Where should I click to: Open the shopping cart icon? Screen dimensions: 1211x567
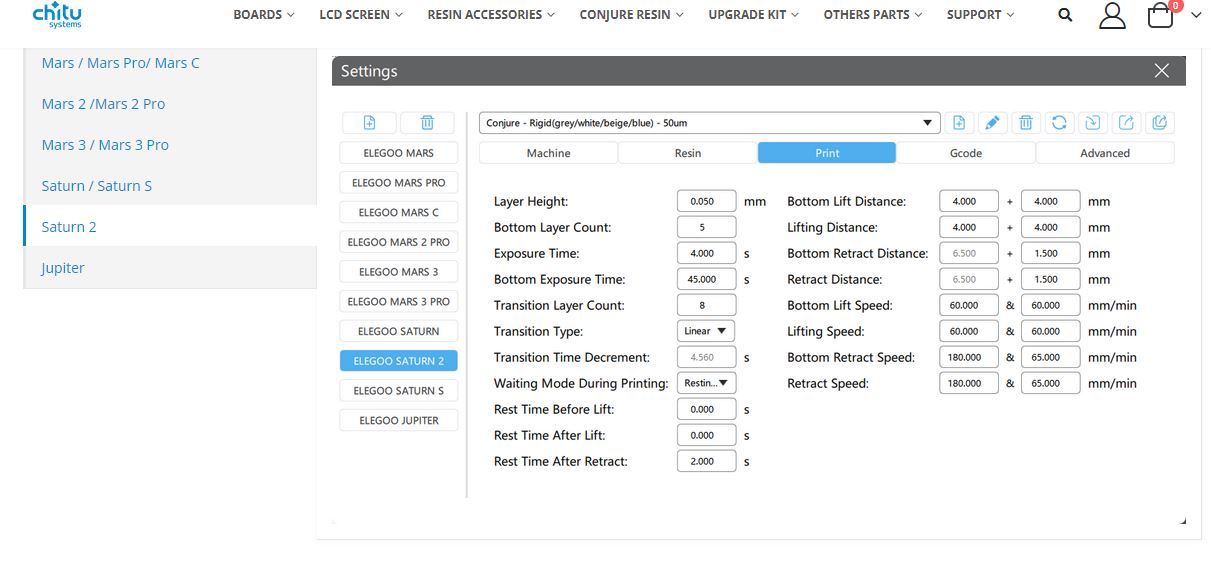(1160, 15)
